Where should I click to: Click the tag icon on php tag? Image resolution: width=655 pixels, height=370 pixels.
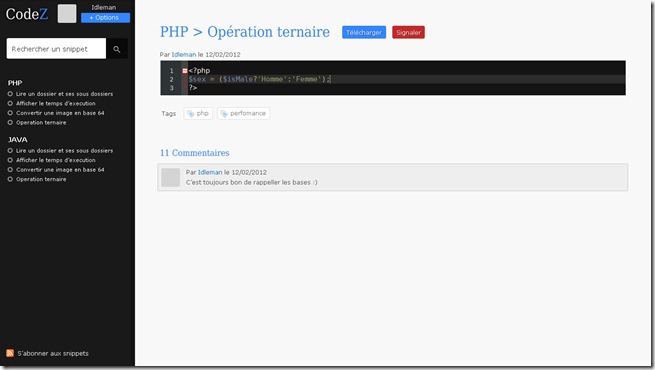[x=190, y=114]
